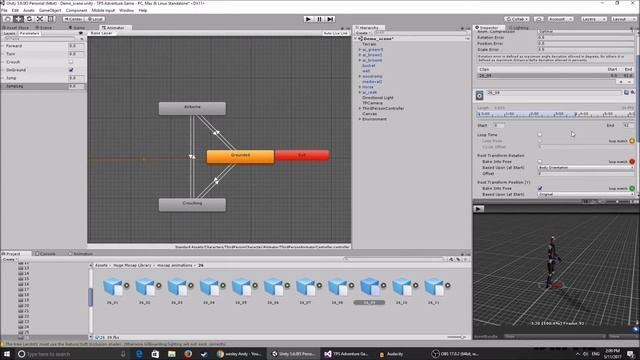Adjust the Project asset icon size slider
The height and width of the screenshot is (360, 640).
point(457,338)
